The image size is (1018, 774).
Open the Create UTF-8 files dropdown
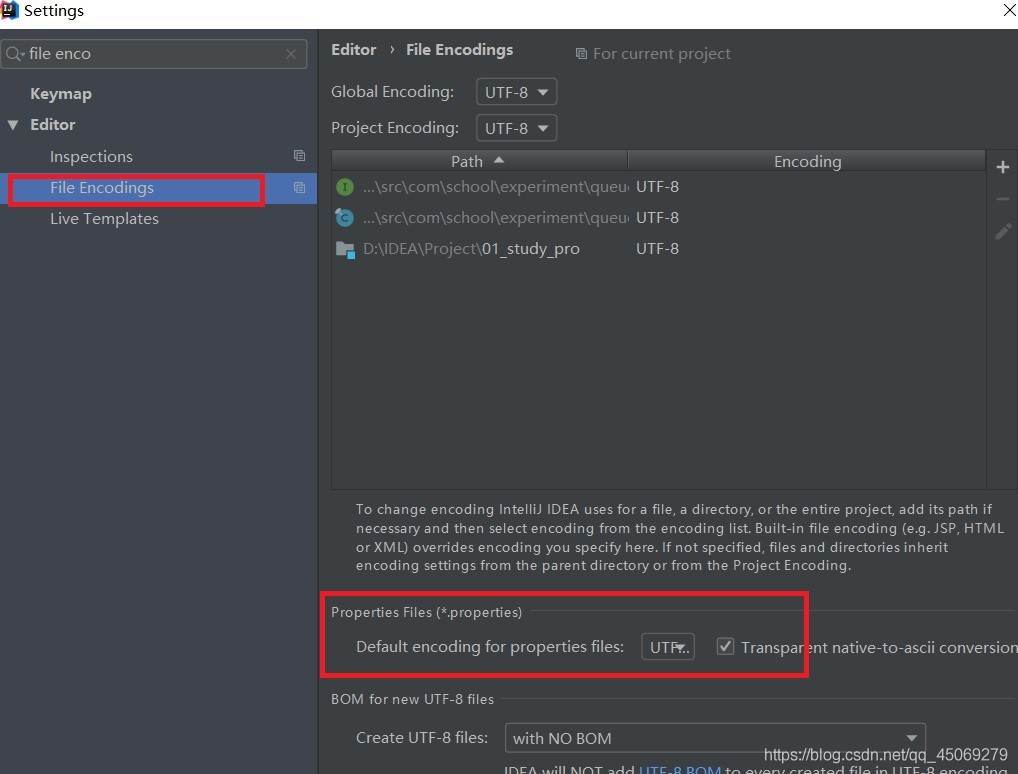(715, 738)
